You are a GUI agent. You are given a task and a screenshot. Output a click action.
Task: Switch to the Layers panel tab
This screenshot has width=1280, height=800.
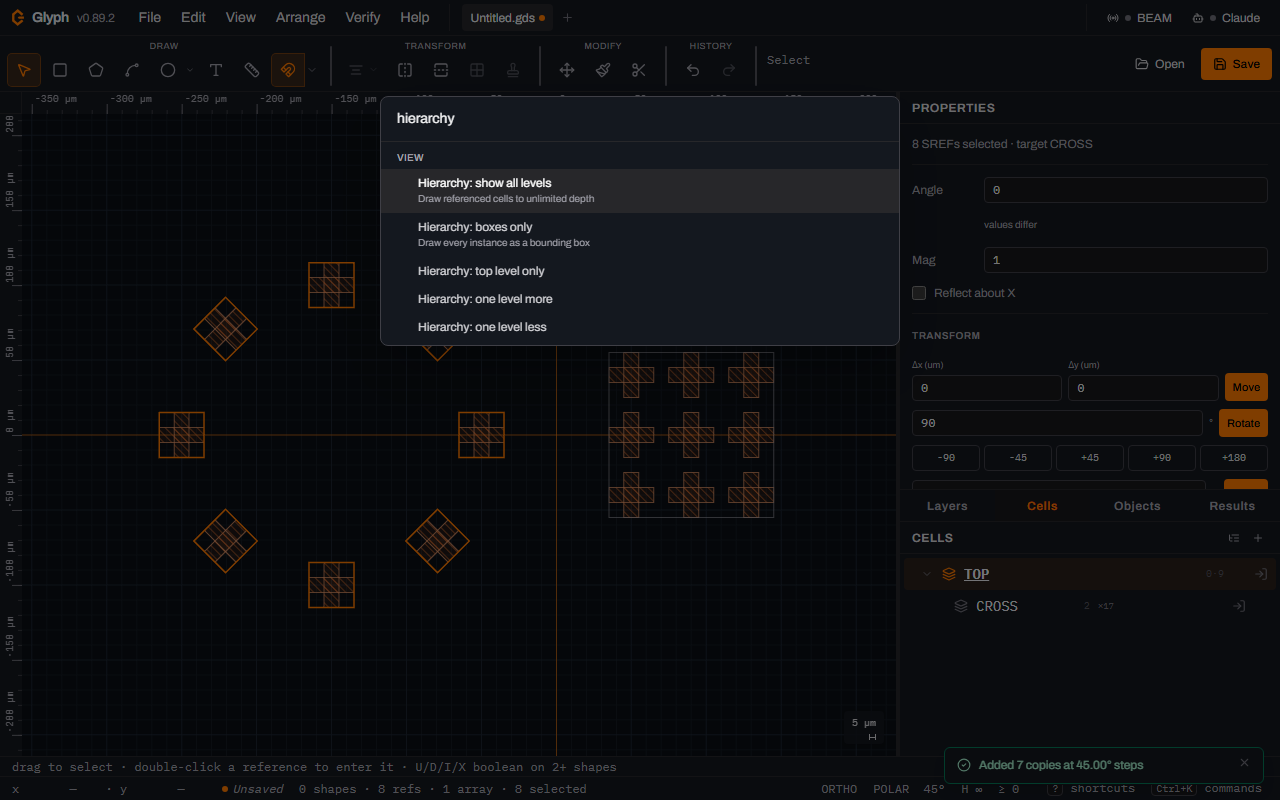[x=947, y=506]
